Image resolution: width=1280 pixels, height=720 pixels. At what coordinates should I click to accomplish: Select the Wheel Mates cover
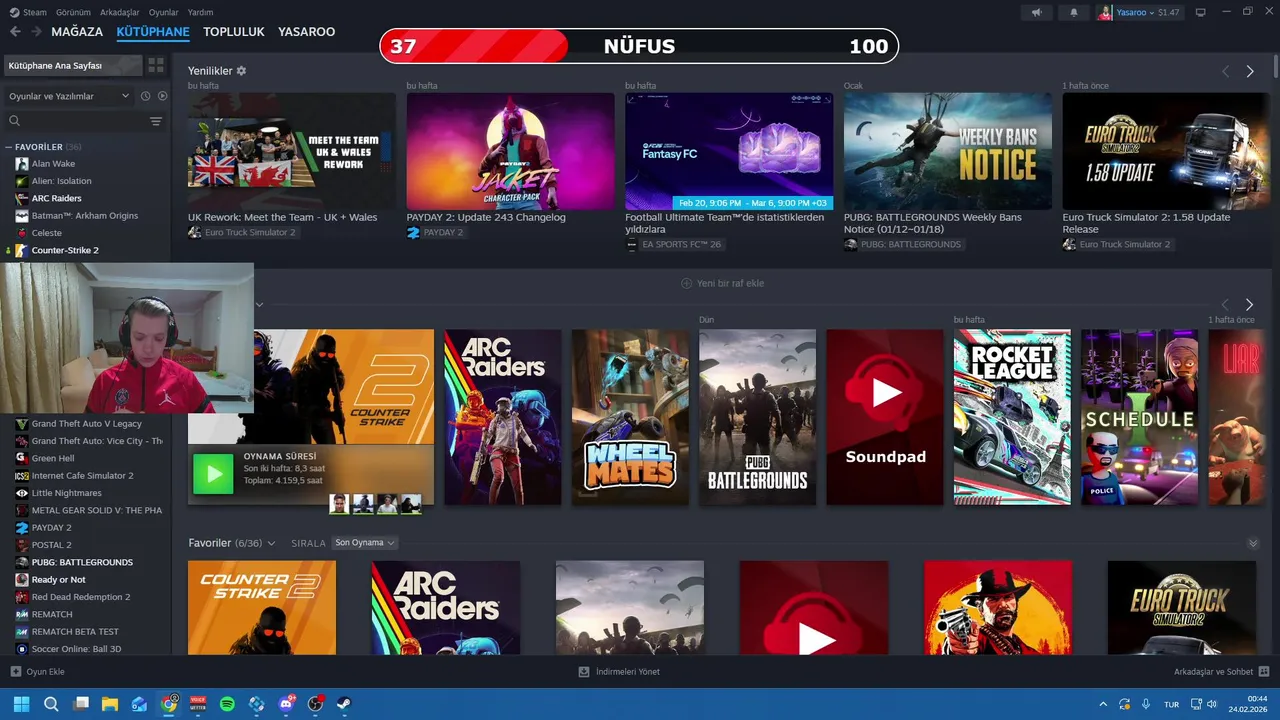click(x=630, y=417)
